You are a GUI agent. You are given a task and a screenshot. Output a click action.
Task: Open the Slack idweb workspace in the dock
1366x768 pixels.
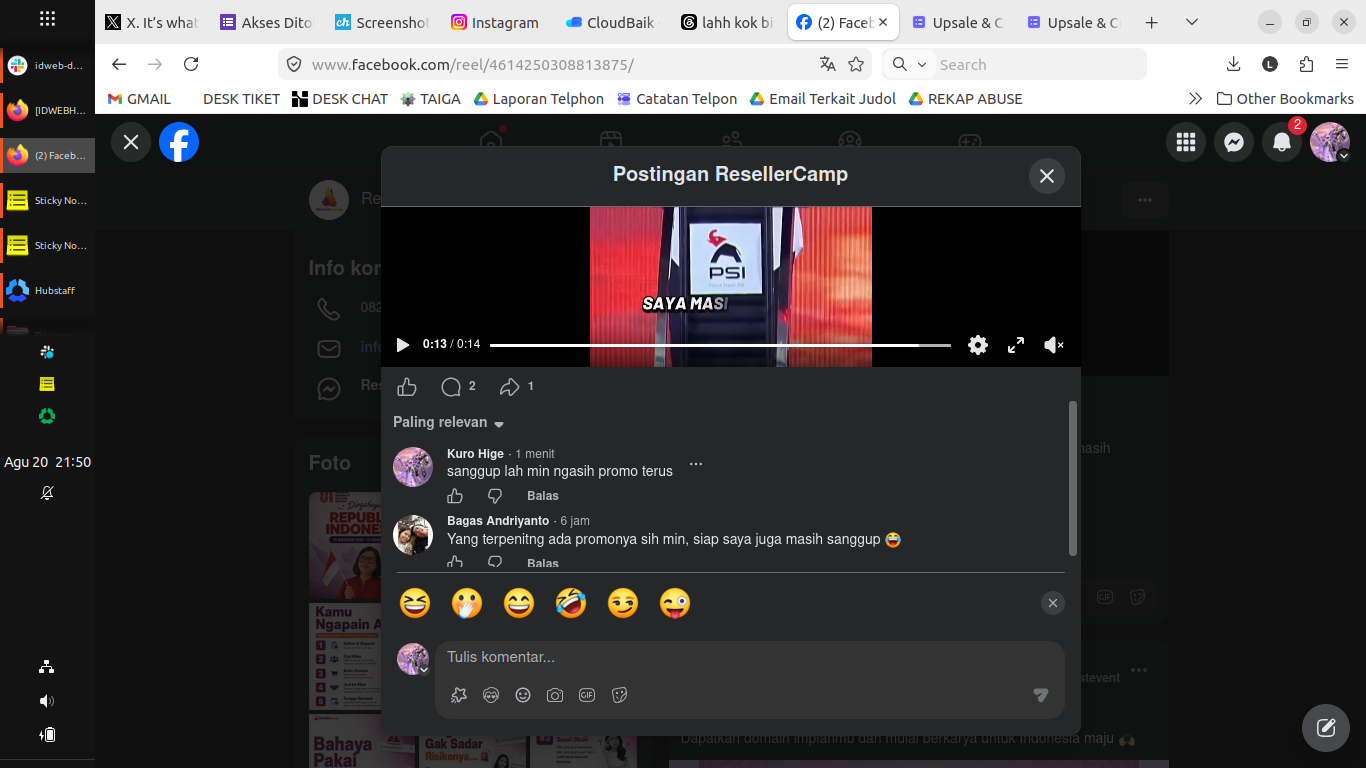(x=48, y=66)
